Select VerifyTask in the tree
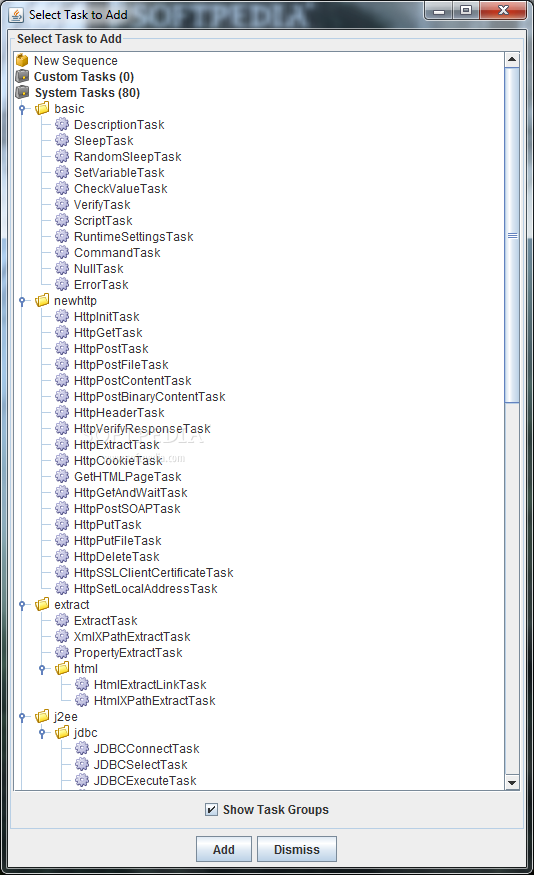This screenshot has height=875, width=534. pos(102,205)
